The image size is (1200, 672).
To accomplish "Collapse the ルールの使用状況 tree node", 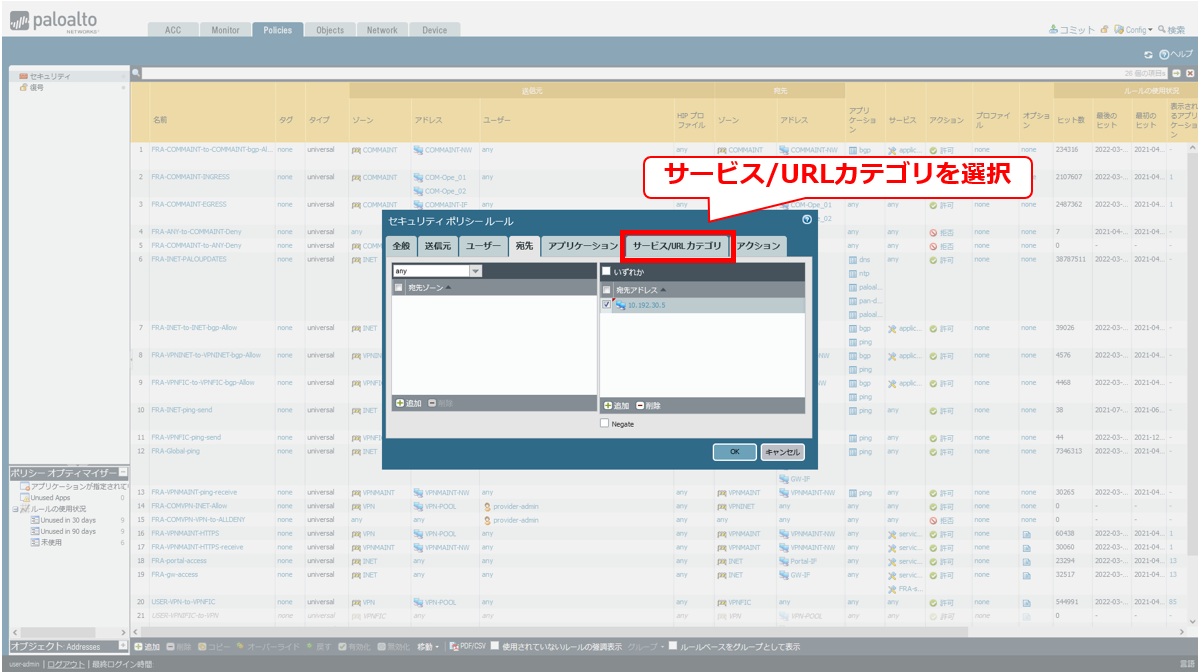I will (x=15, y=509).
